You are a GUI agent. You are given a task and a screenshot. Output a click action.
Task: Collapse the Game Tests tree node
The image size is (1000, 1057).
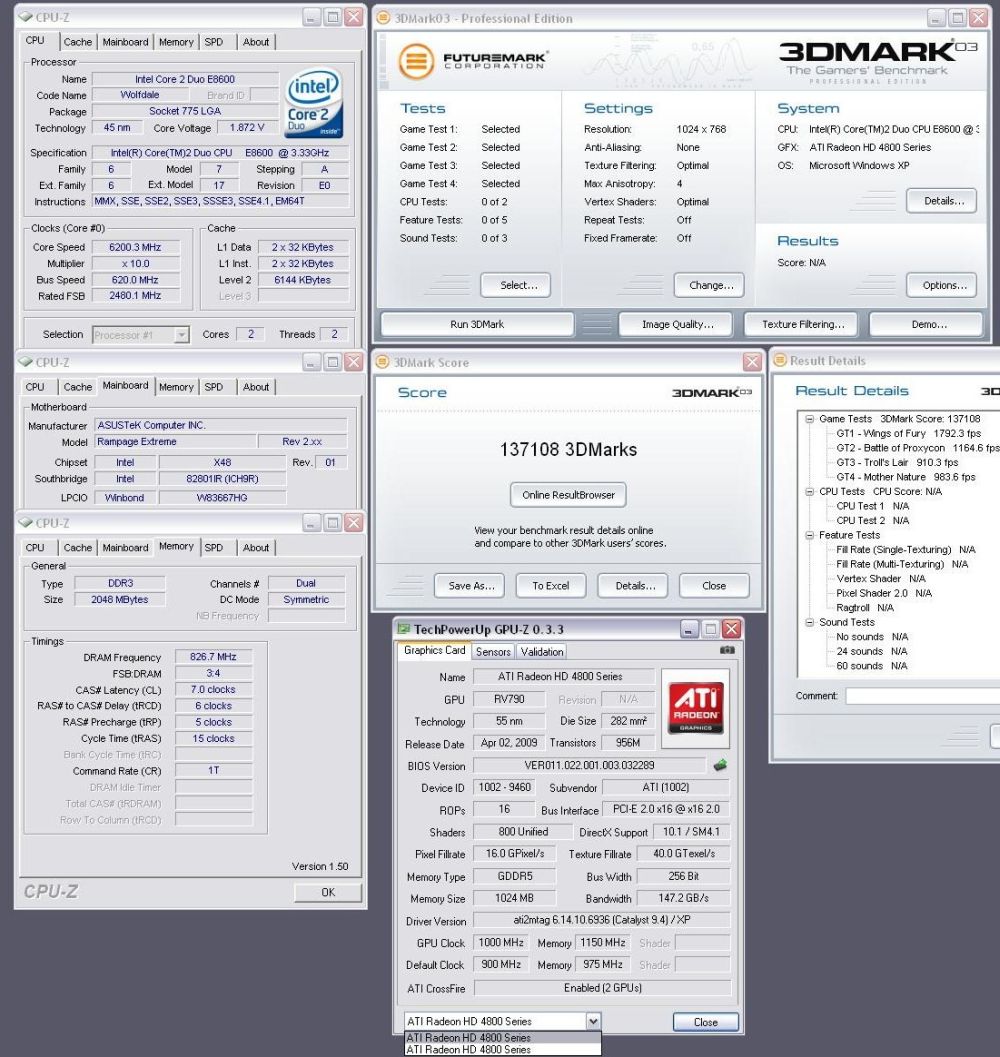809,419
